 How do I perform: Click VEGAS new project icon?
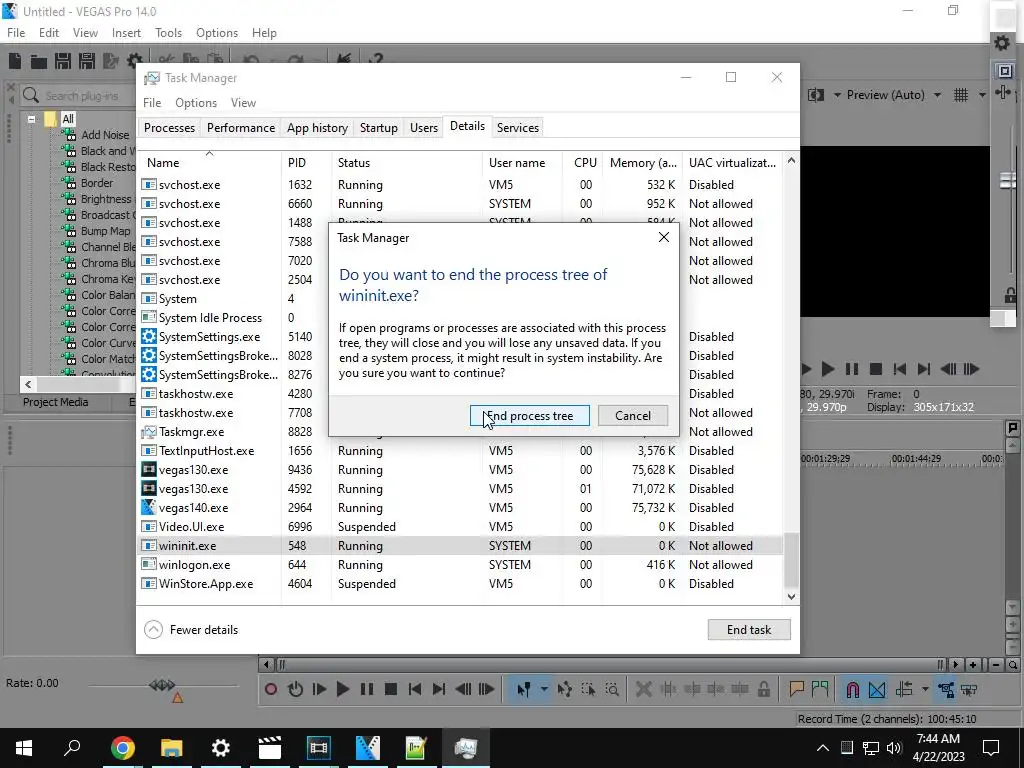pyautogui.click(x=15, y=61)
